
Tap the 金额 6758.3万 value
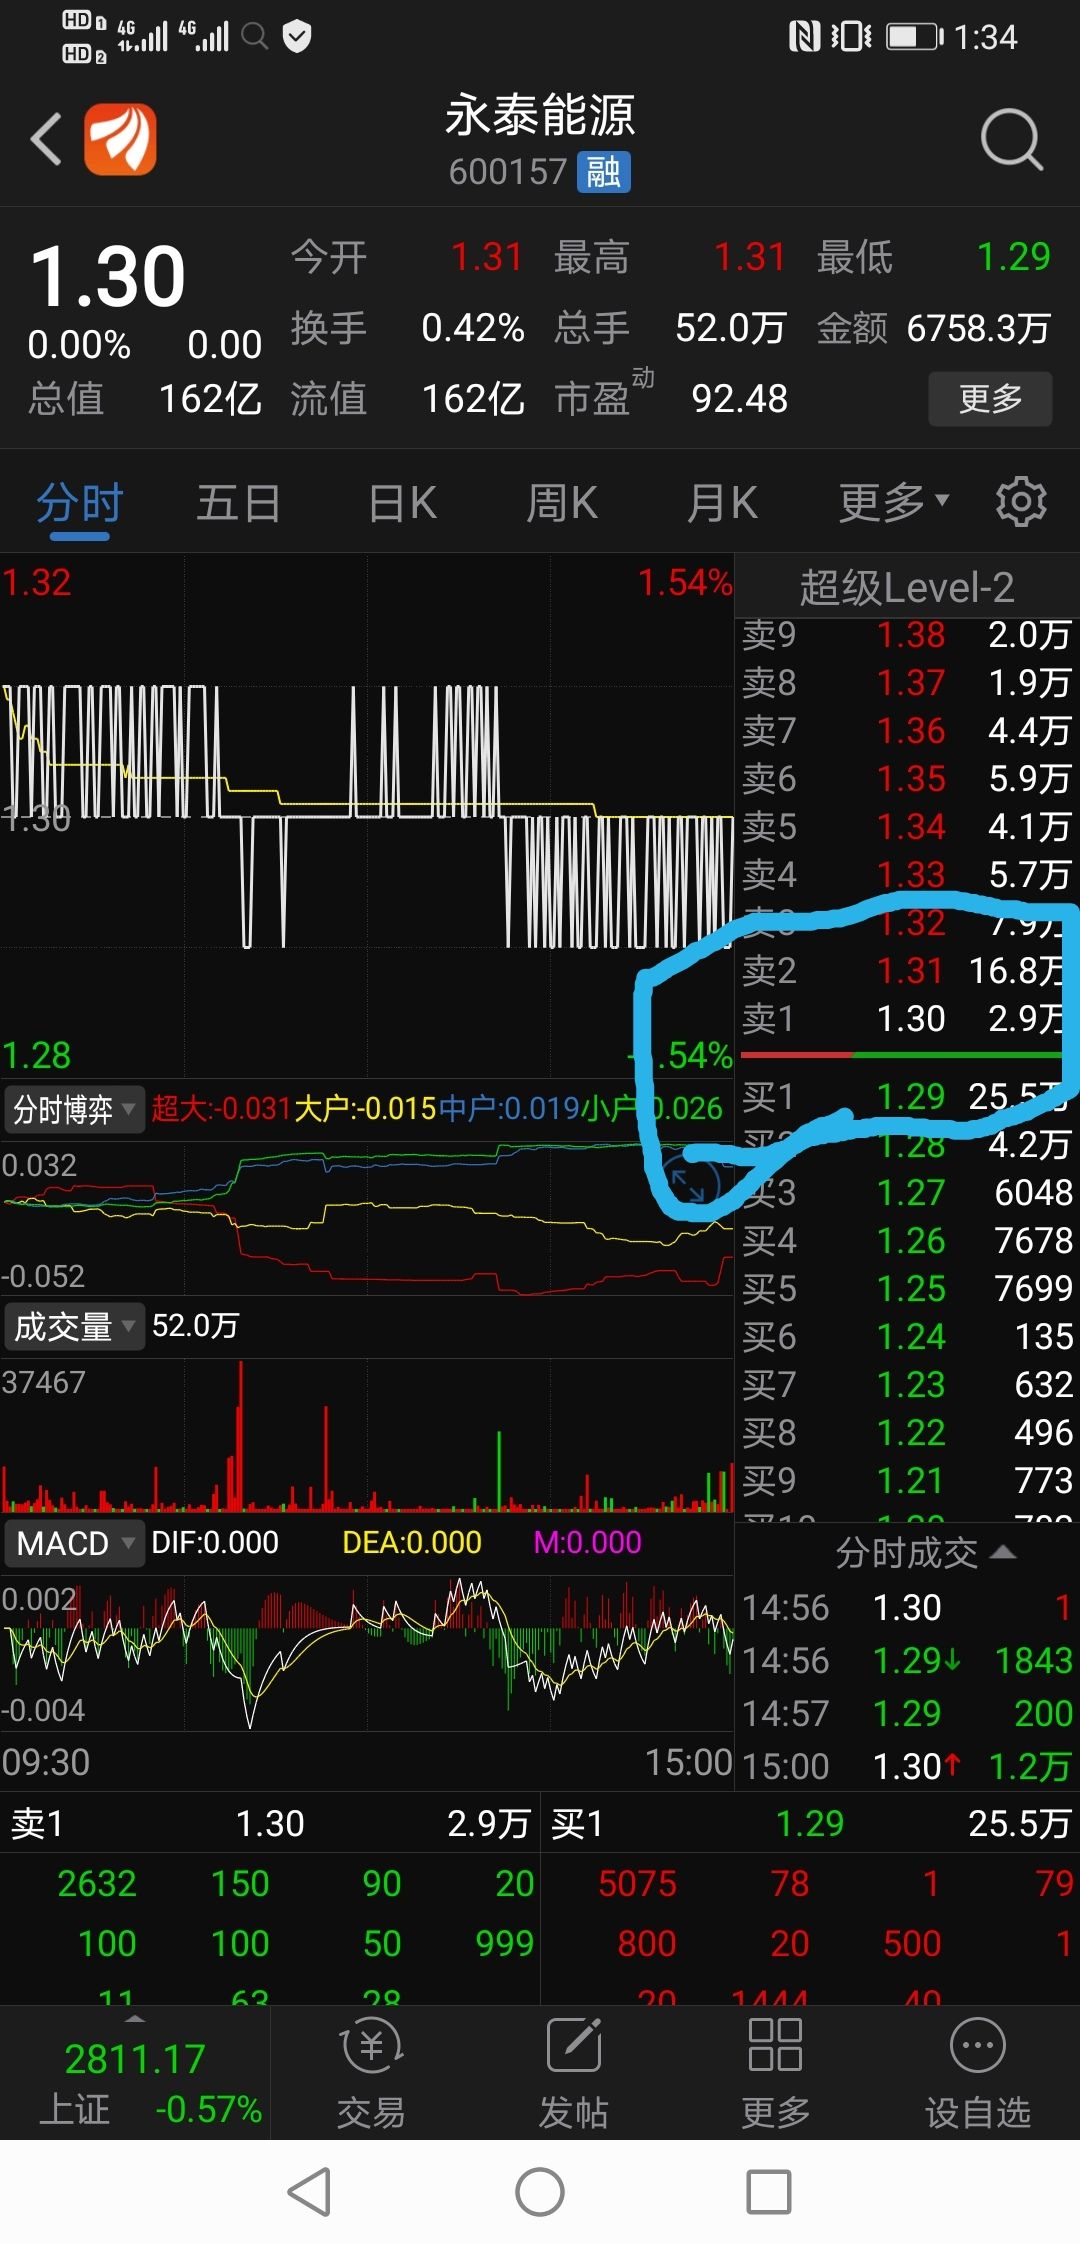pos(978,328)
